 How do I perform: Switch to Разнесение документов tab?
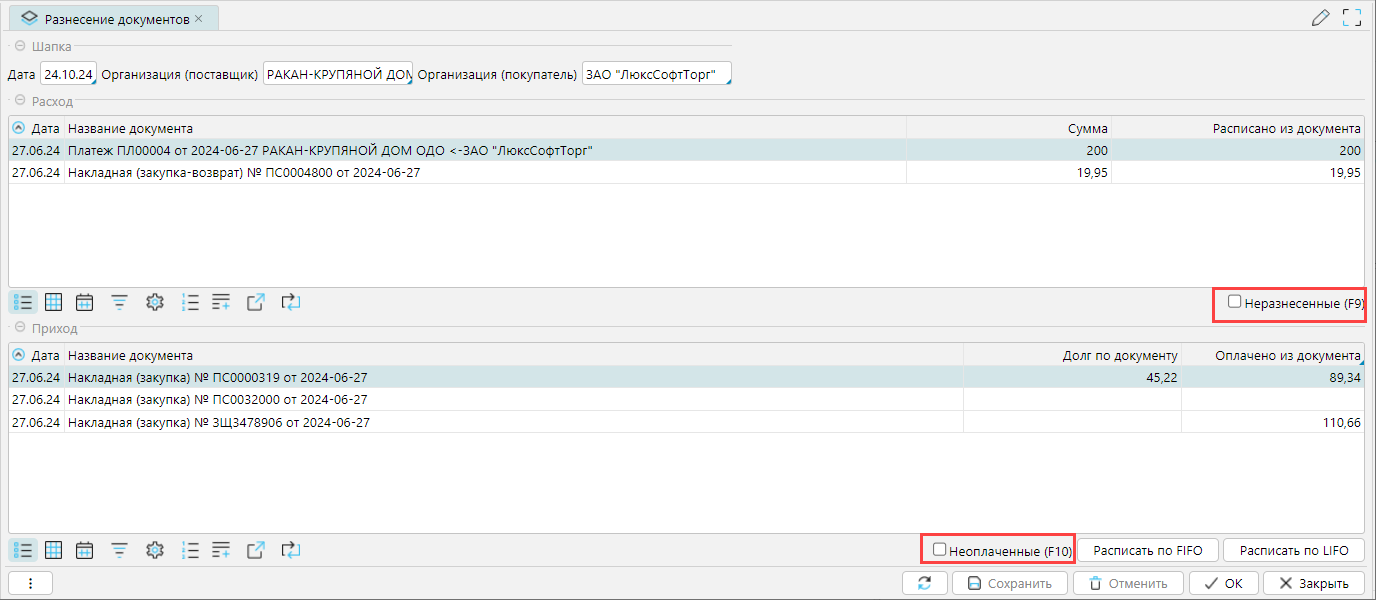(116, 19)
